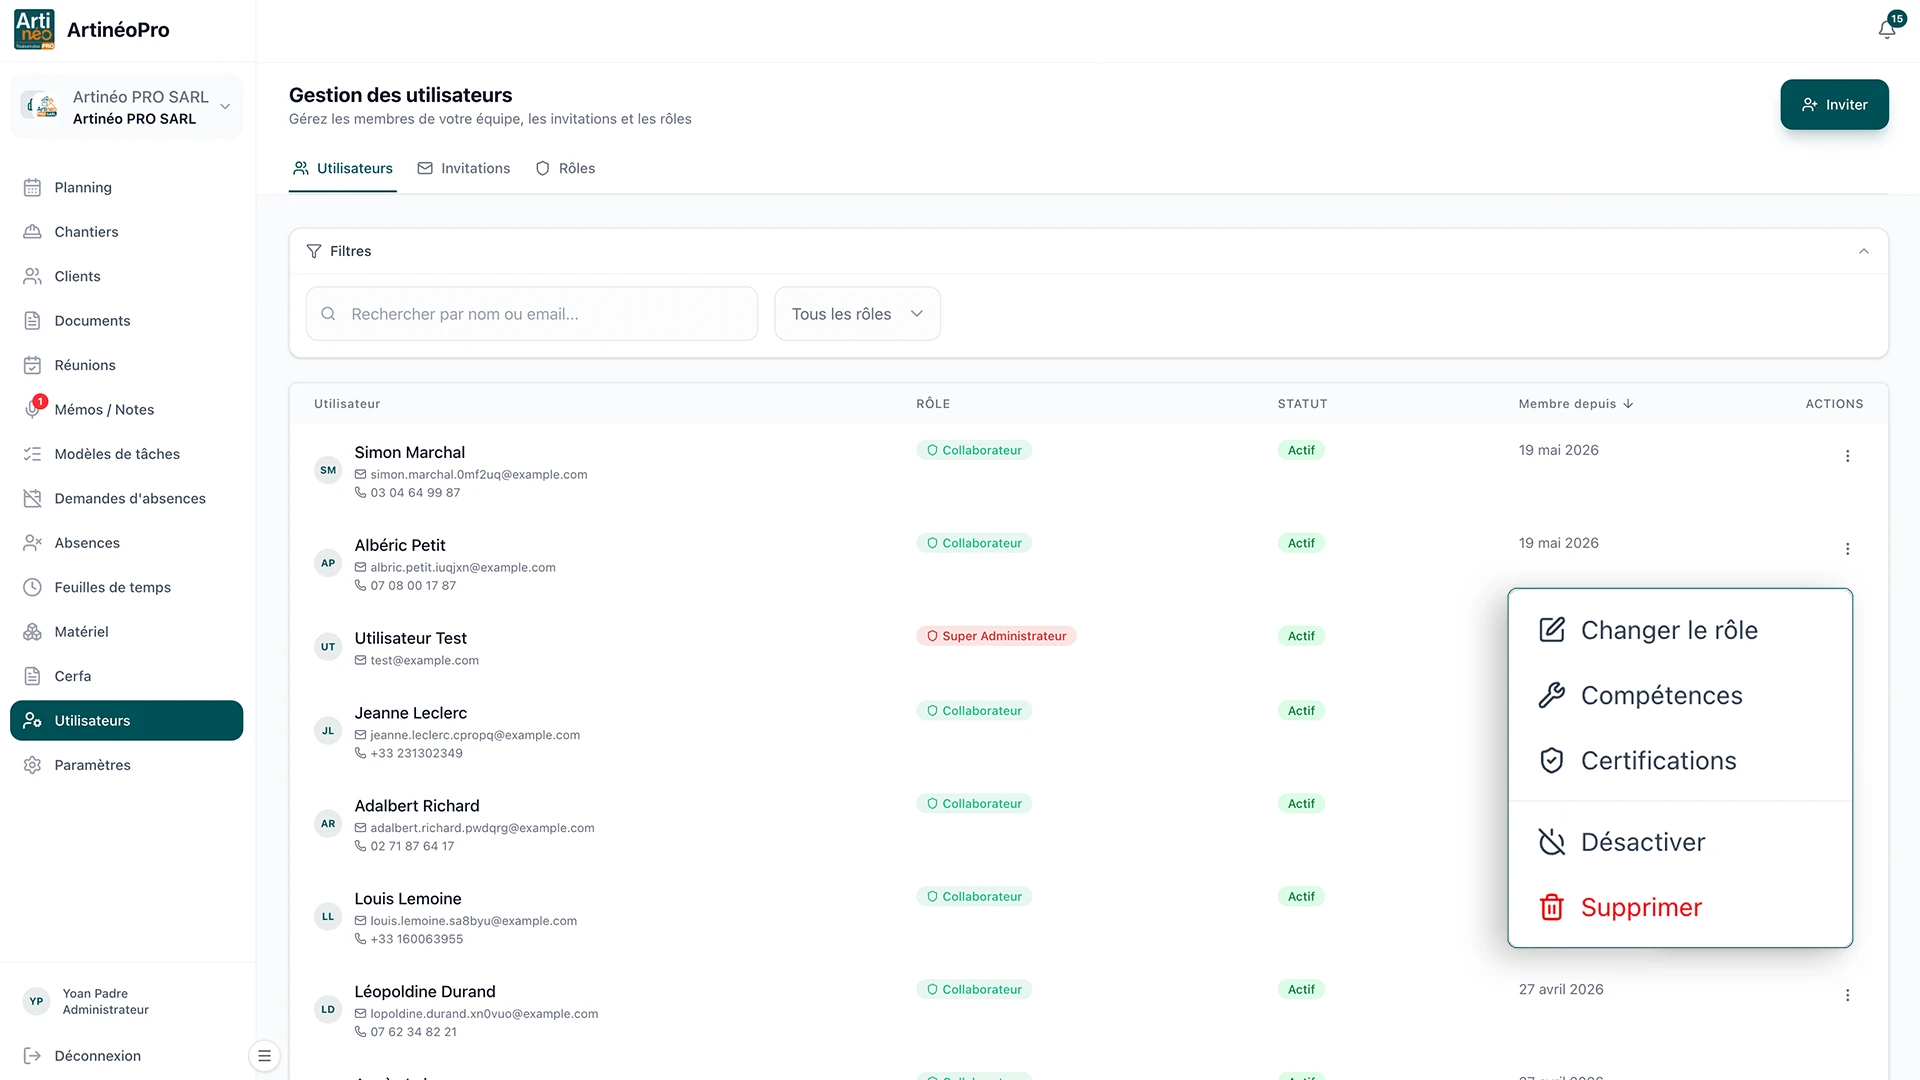Select Changer le rôle in the menu
Screen dimensions: 1920x1080
(x=1680, y=630)
